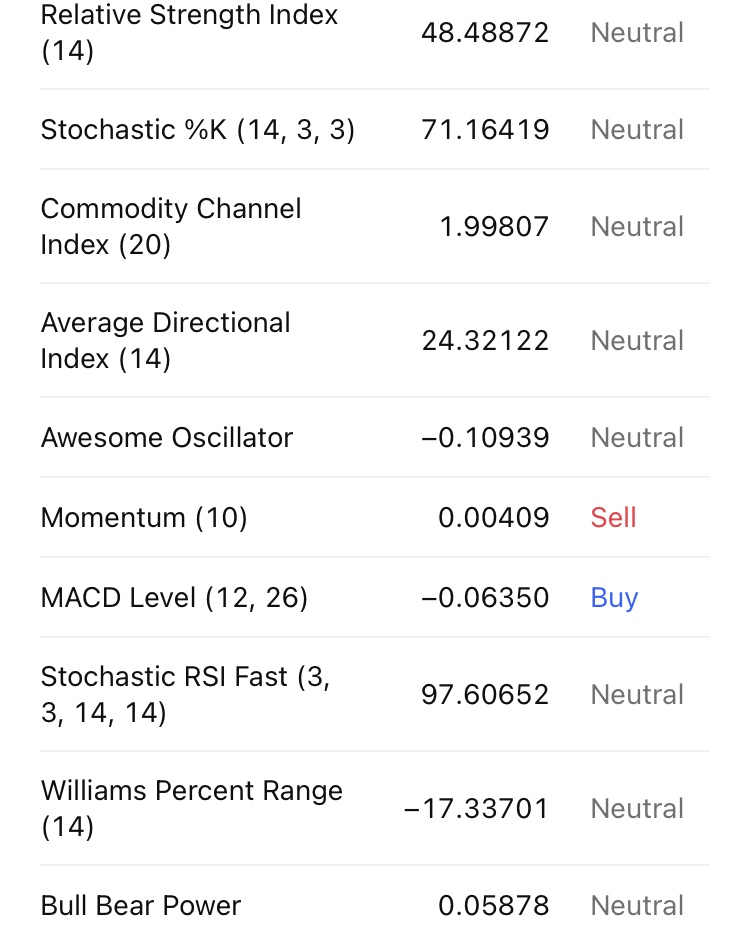Select the RSI value 48.48872
Image resolution: width=750 pixels, height=942 pixels.
485,32
